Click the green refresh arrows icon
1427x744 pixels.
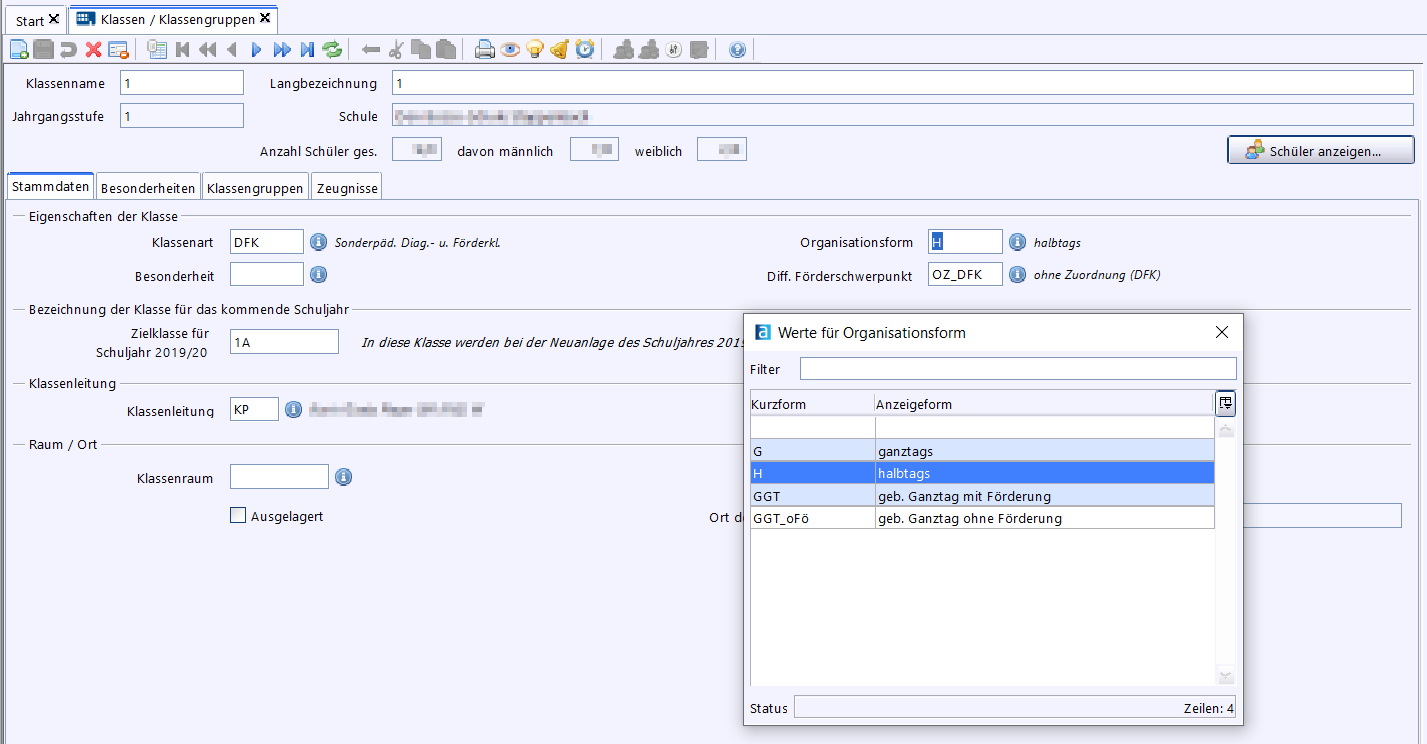pyautogui.click(x=332, y=49)
